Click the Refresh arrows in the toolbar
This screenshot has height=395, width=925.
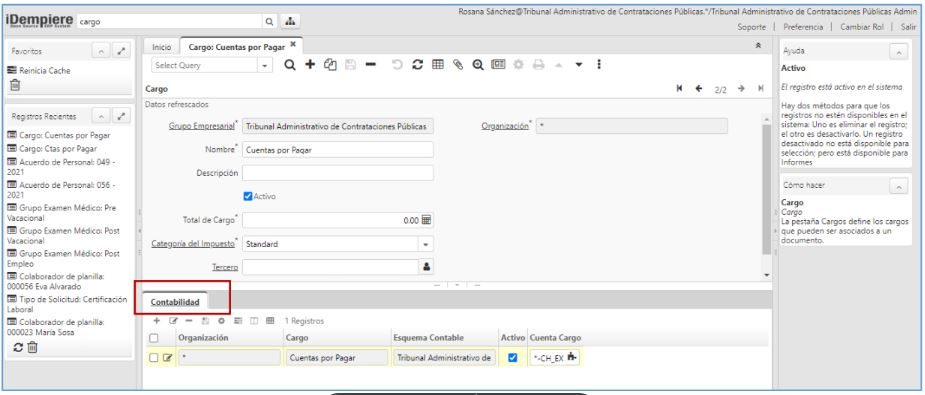pos(418,65)
